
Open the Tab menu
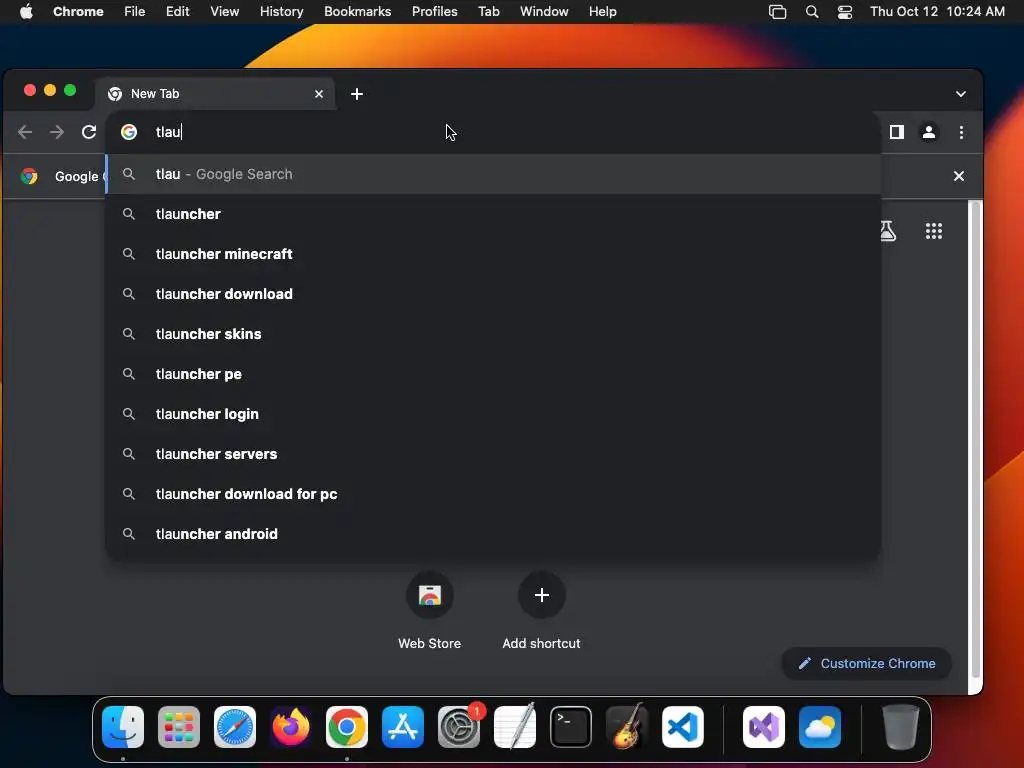click(488, 12)
